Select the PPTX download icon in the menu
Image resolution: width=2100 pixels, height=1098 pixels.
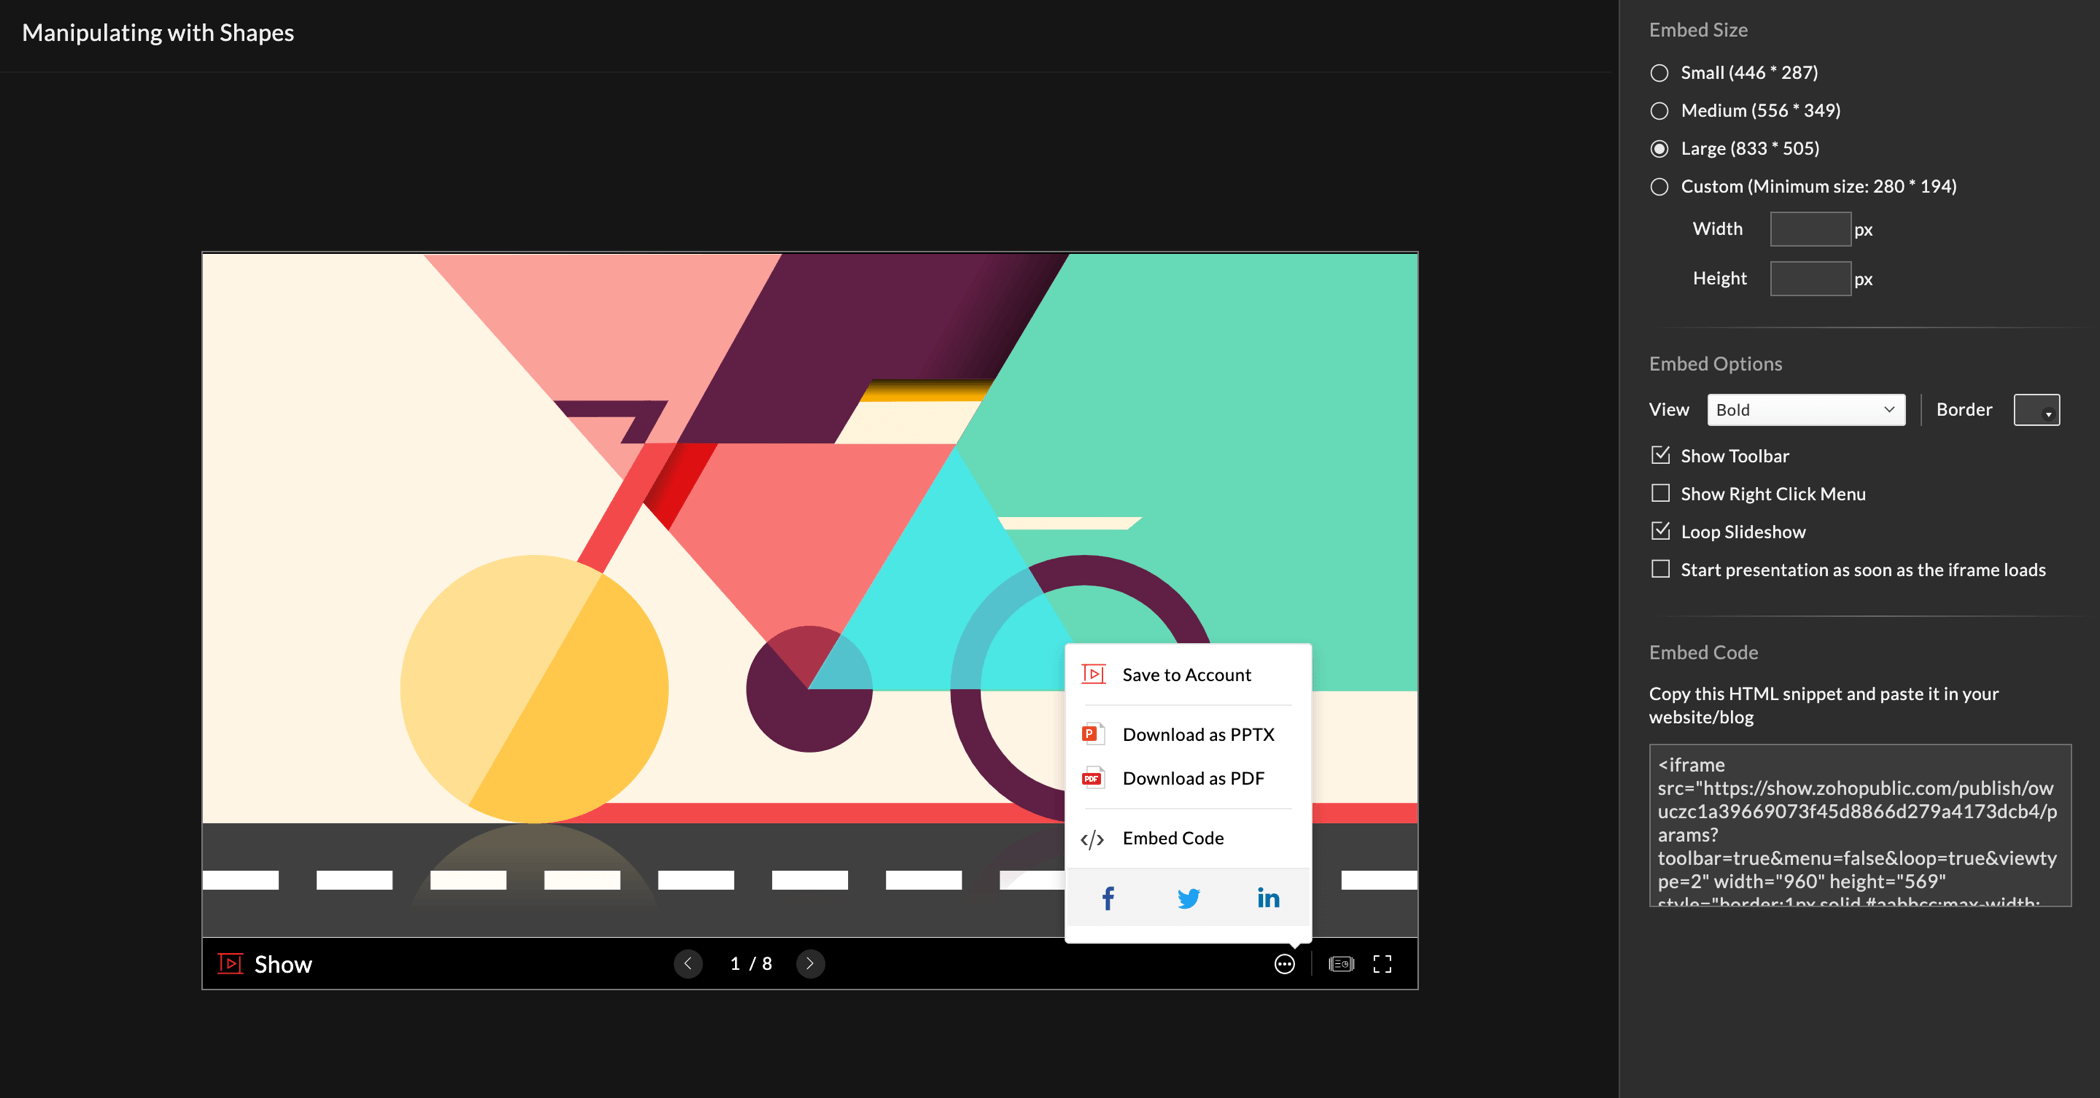click(x=1092, y=733)
